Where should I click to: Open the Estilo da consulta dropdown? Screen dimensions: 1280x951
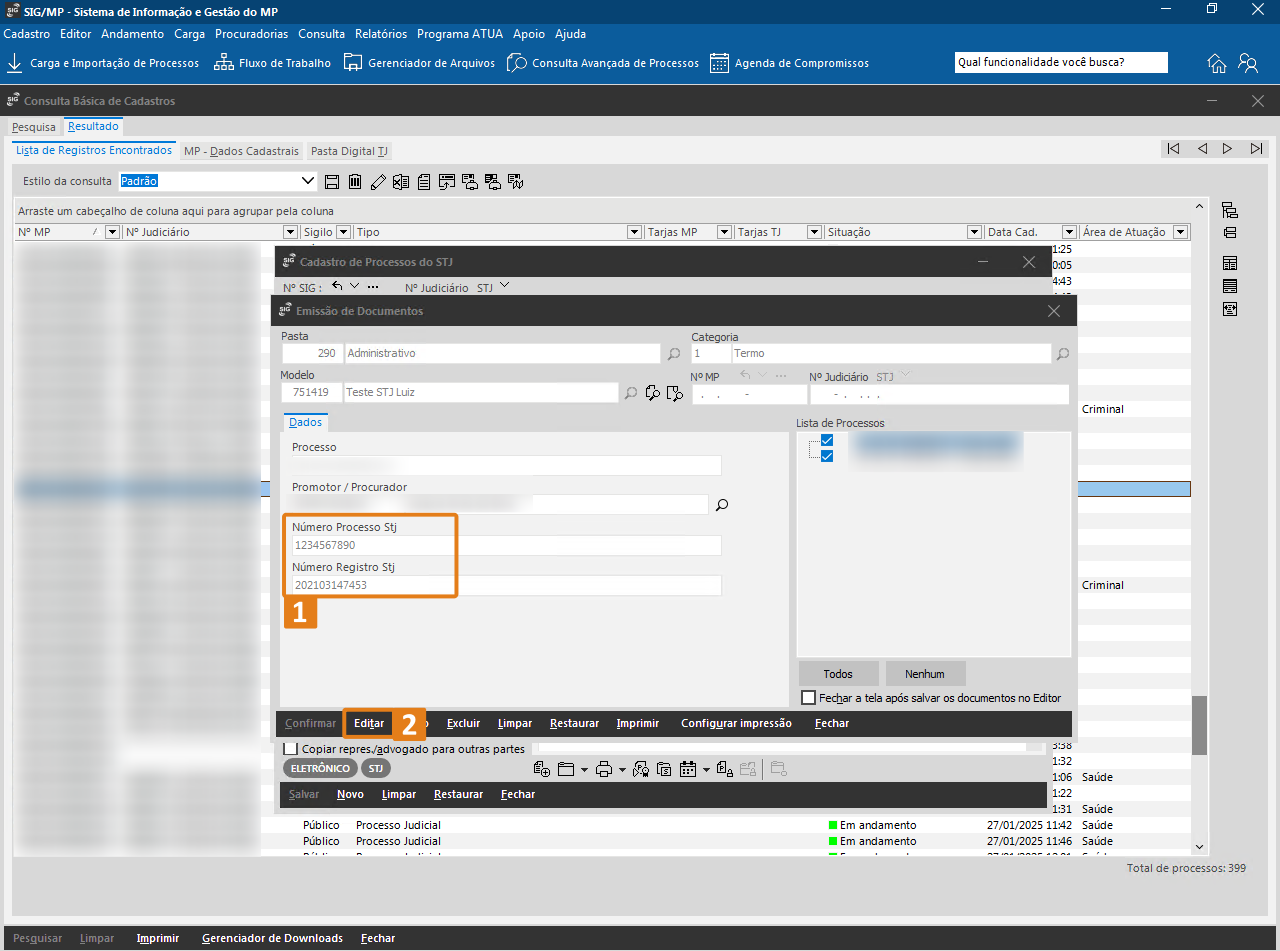(308, 182)
